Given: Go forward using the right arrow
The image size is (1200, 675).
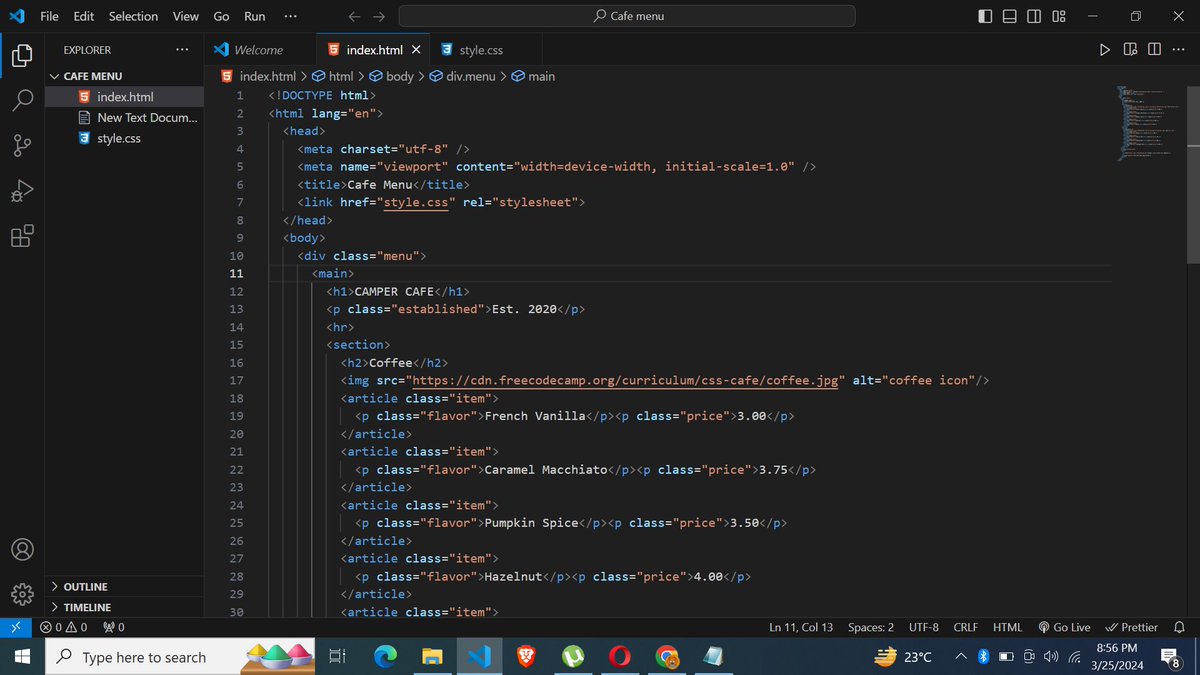Looking at the screenshot, I should coord(379,16).
